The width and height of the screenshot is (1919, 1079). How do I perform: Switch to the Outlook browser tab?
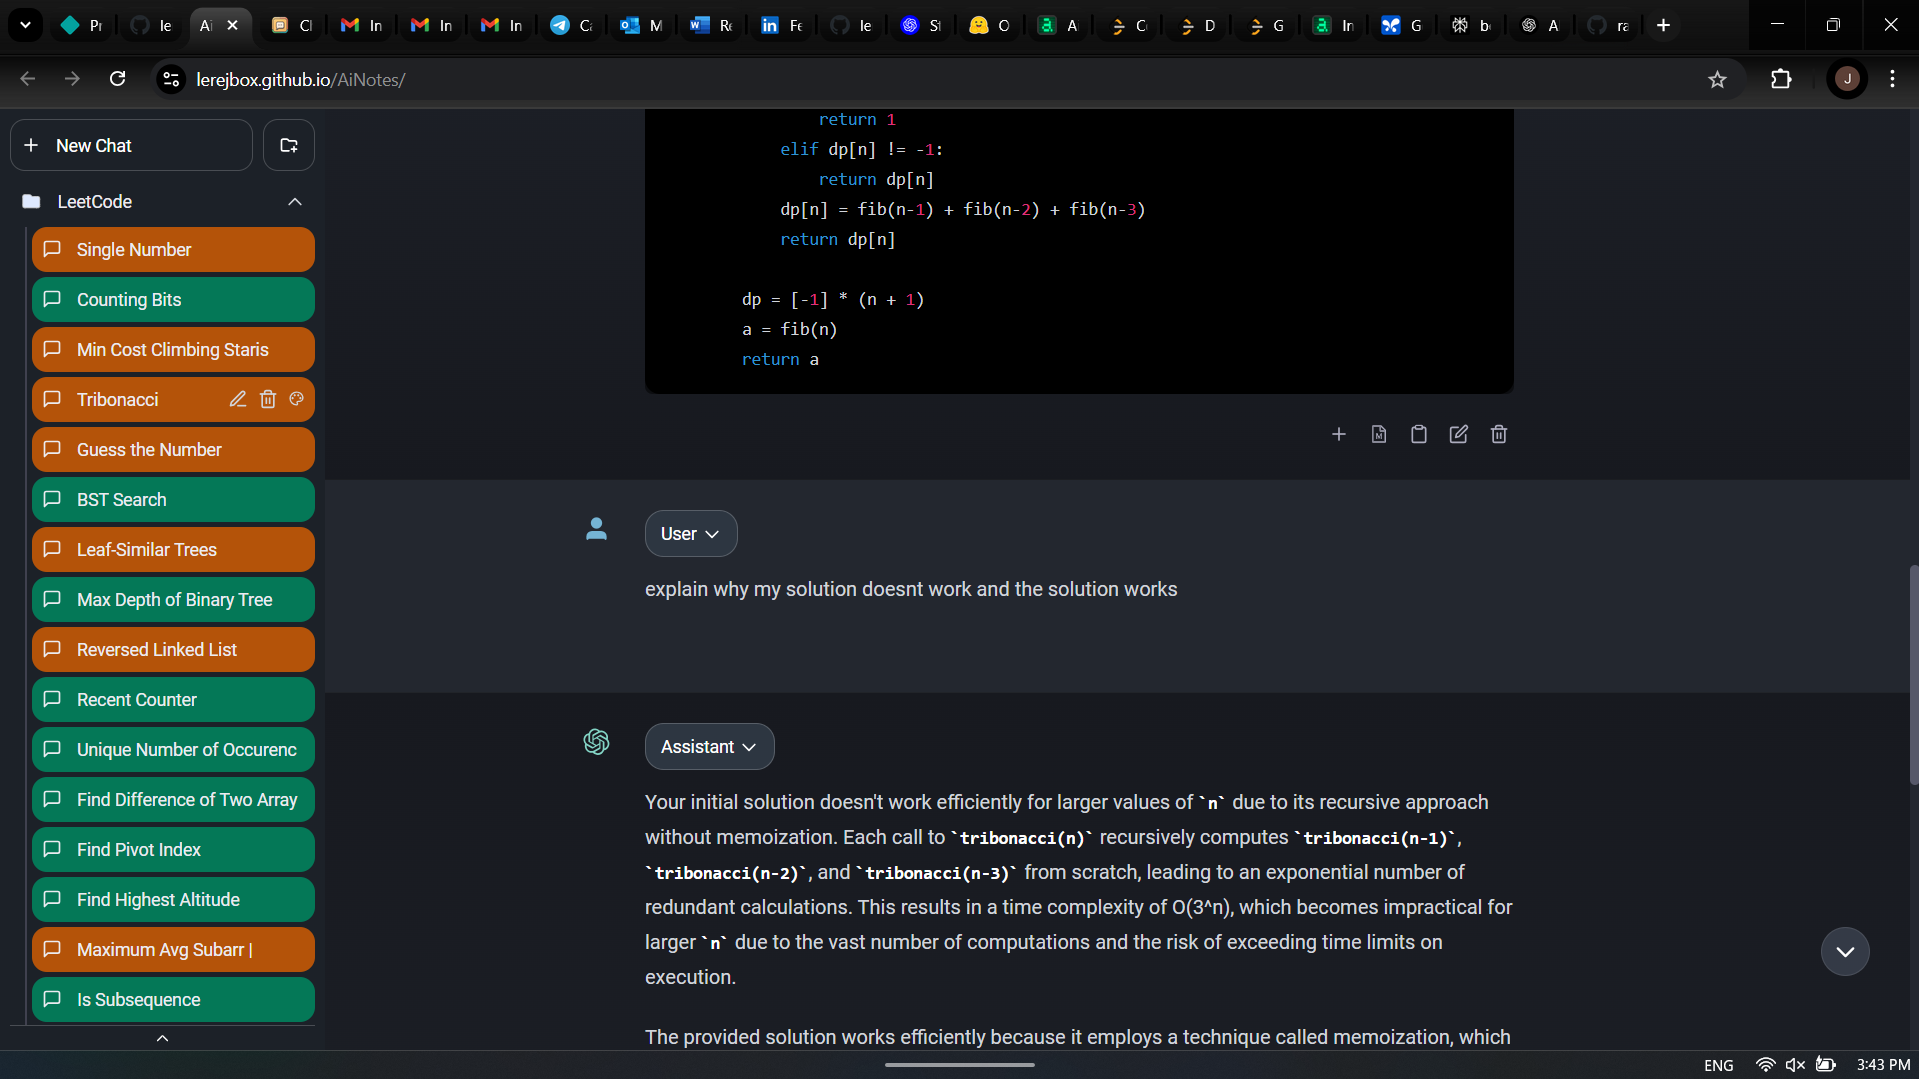point(642,26)
